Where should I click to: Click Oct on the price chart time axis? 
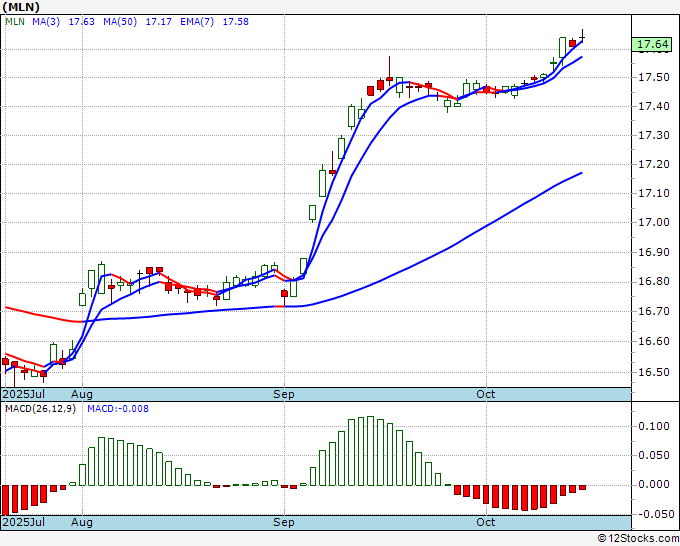pyautogui.click(x=486, y=394)
